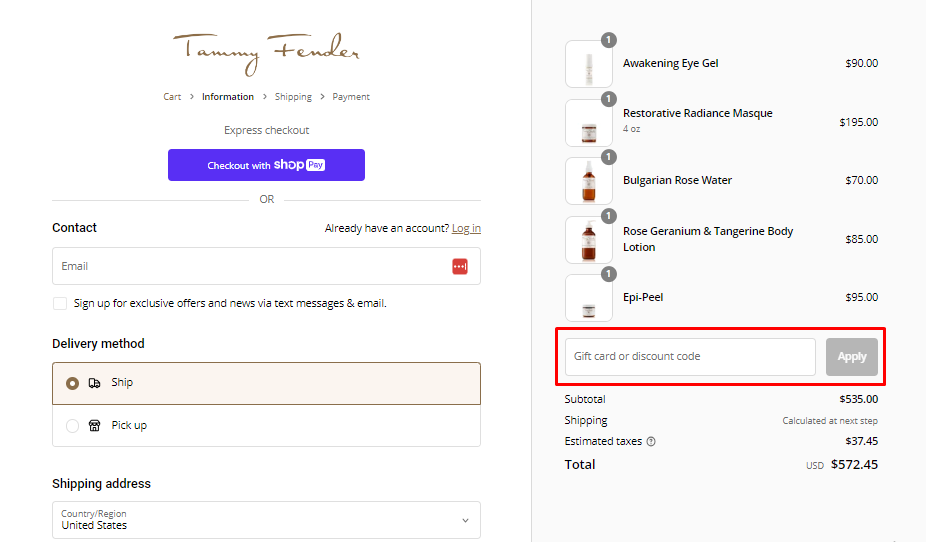Click the store icon beside Pick up
The height and width of the screenshot is (542, 926).
click(94, 426)
